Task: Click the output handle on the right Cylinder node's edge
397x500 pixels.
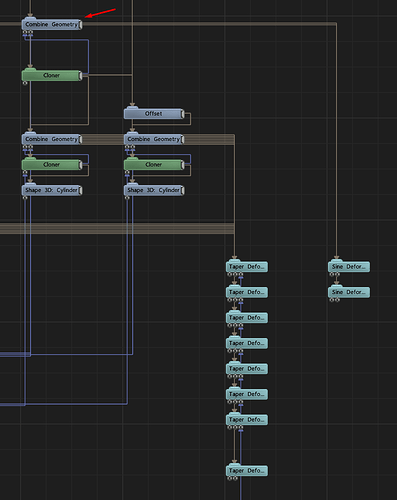Action: click(x=182, y=190)
